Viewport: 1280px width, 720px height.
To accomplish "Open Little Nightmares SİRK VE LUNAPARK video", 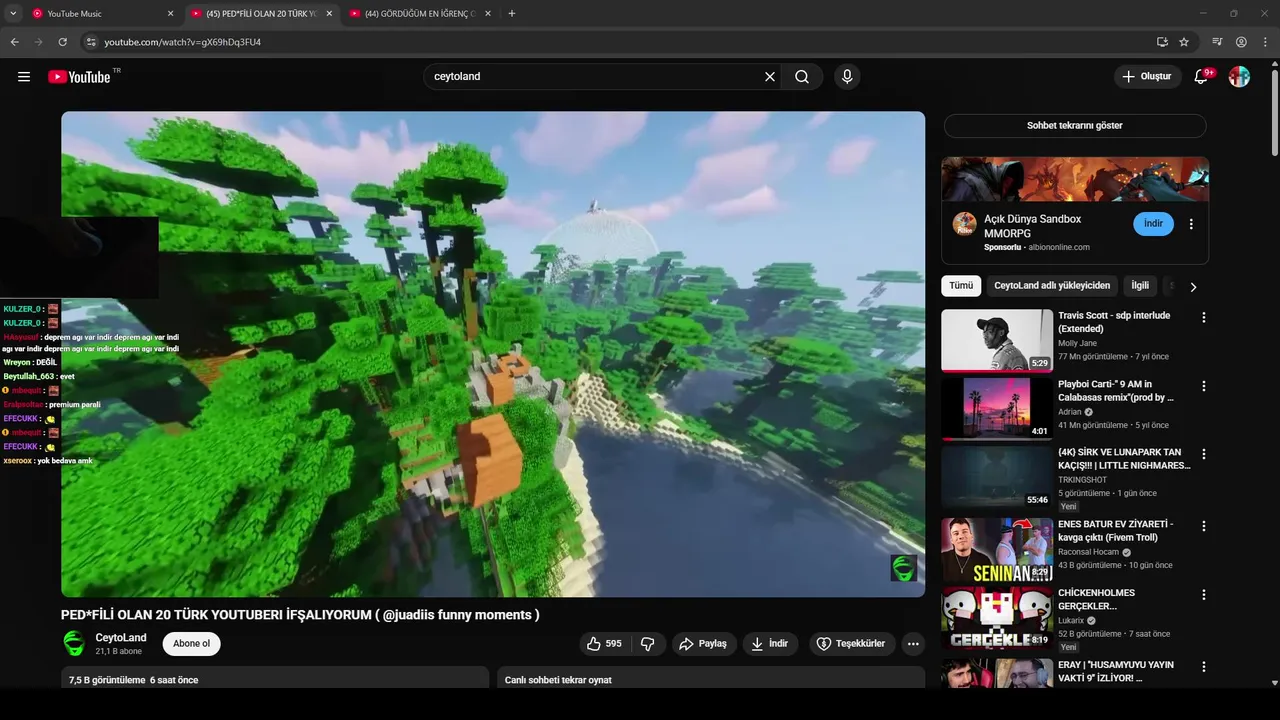I will tap(997, 477).
